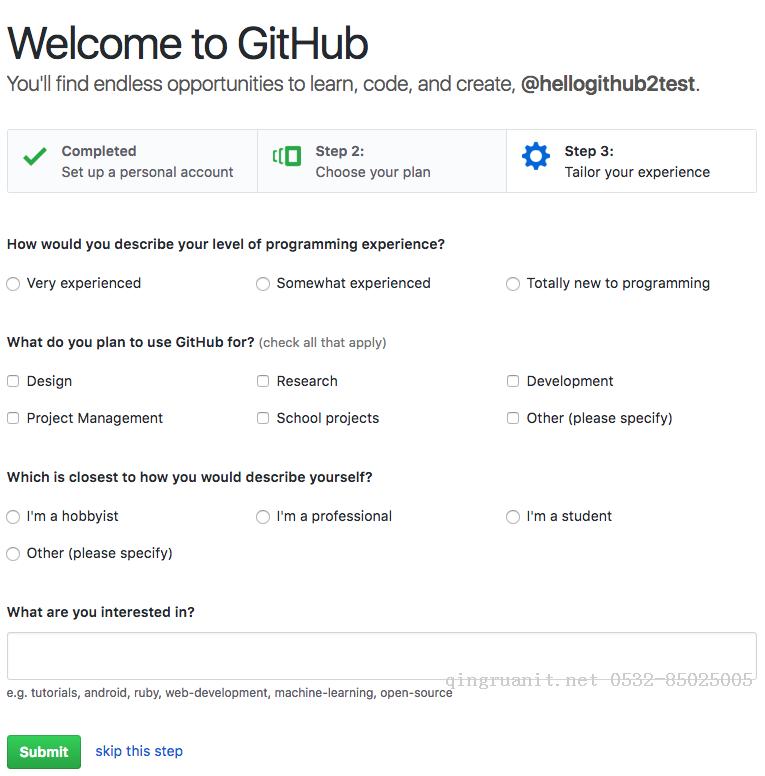The image size is (765, 776).
Task: Click the Choose your plan step icon
Action: click(x=287, y=156)
